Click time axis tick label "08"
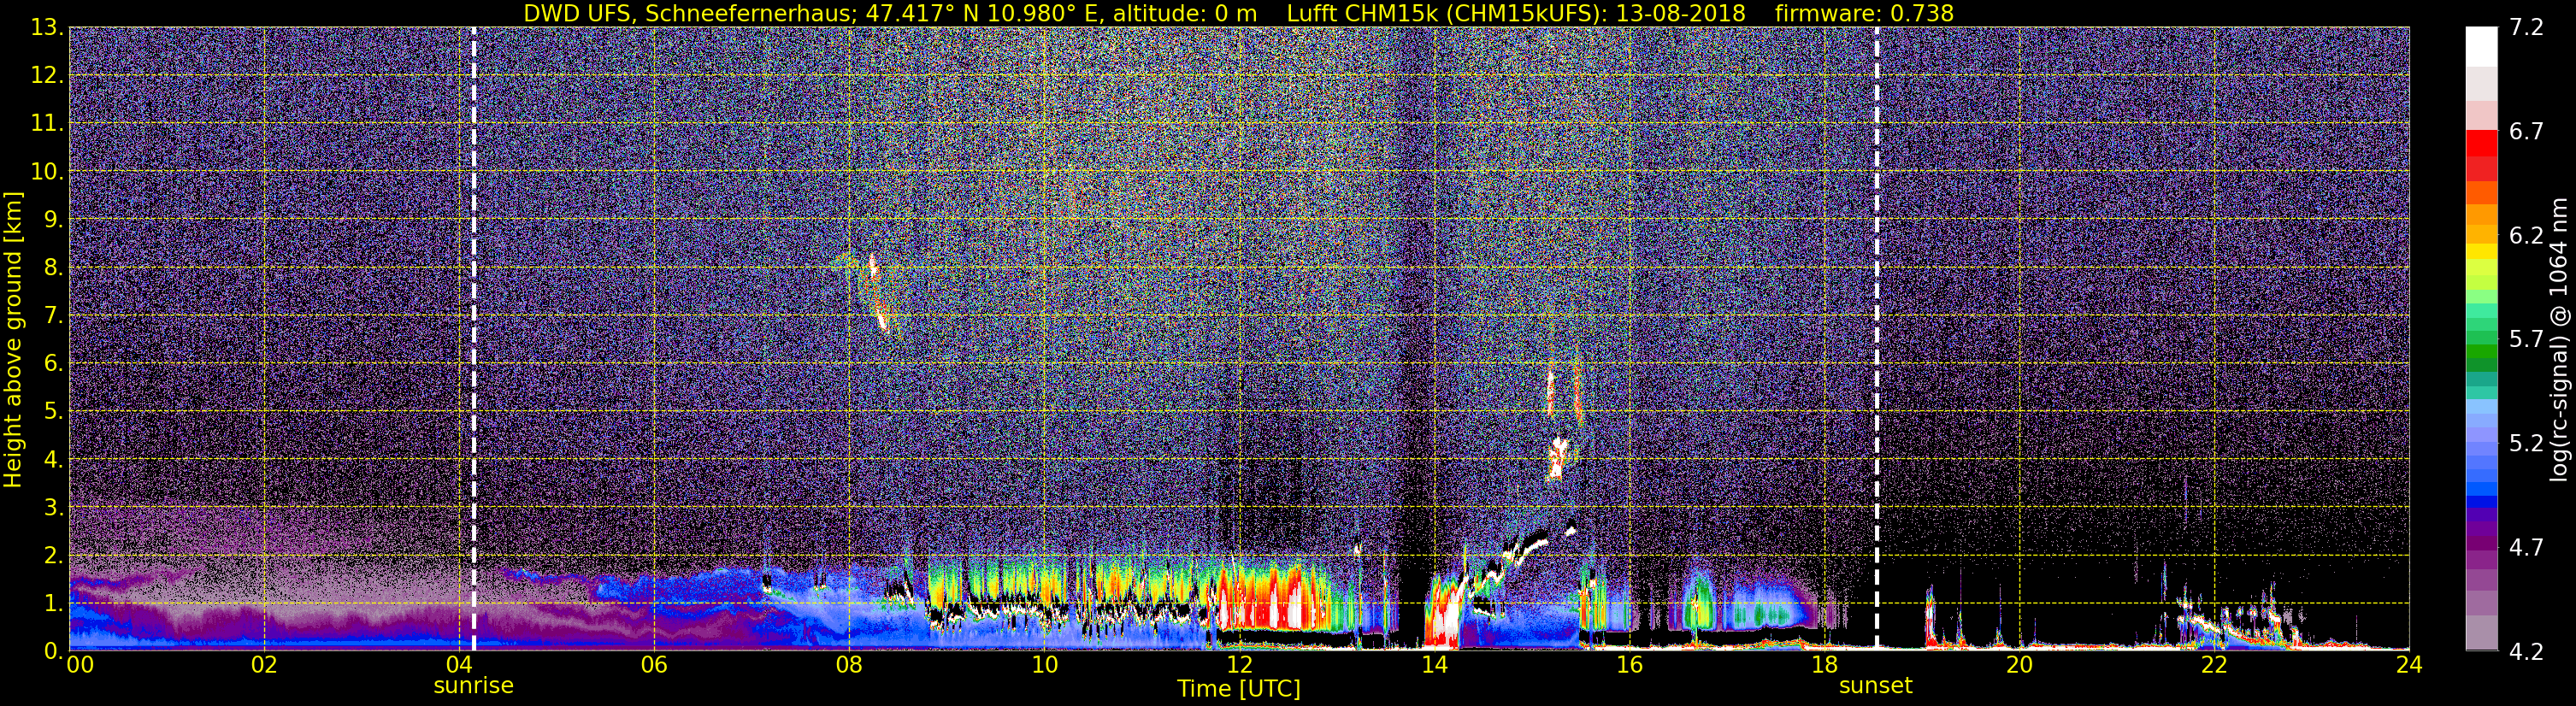Screen dimensions: 2576x706 (x=849, y=665)
